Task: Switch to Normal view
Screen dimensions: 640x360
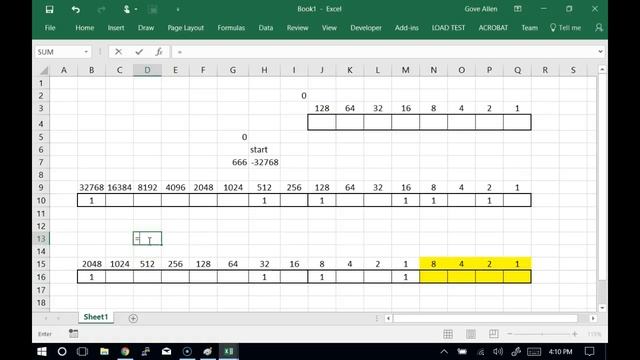Action: coord(448,334)
